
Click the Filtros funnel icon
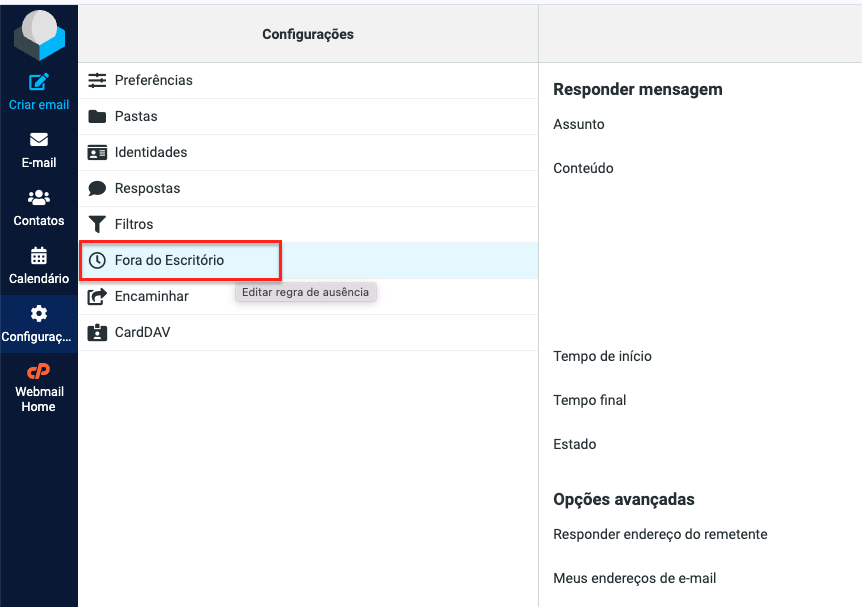point(97,224)
